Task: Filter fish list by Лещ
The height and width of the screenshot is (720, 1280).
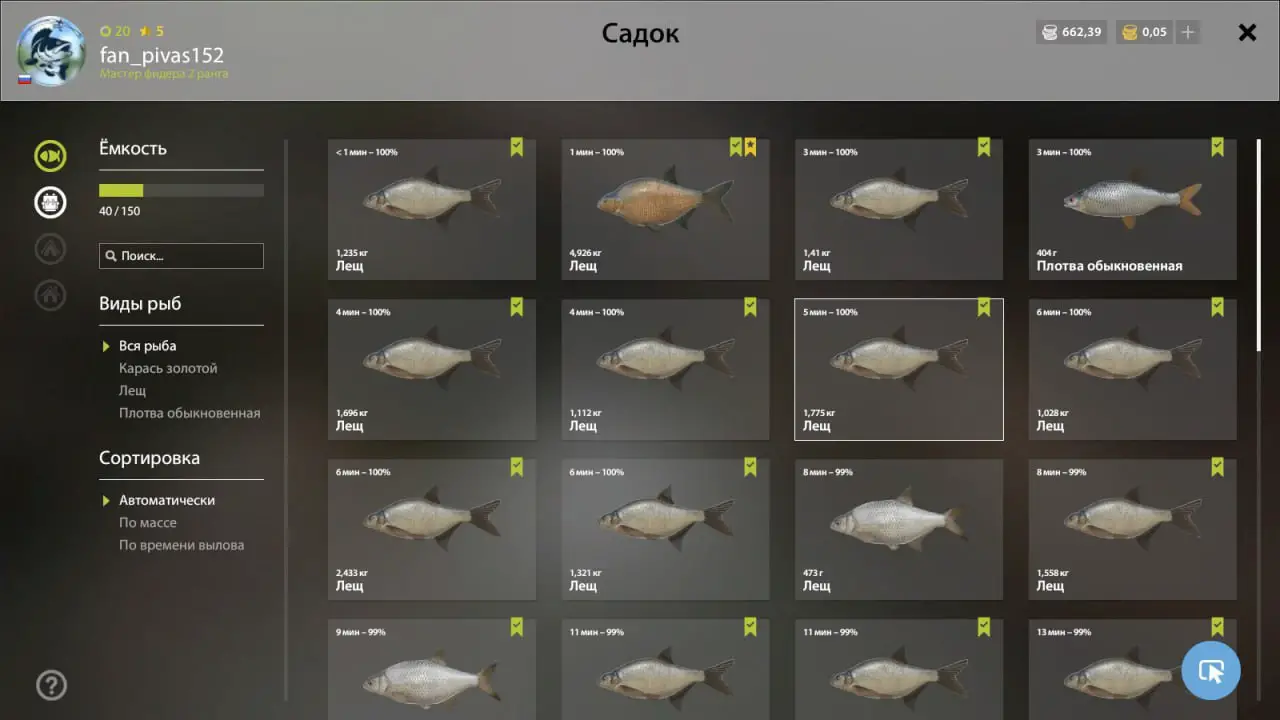Action: coord(133,391)
